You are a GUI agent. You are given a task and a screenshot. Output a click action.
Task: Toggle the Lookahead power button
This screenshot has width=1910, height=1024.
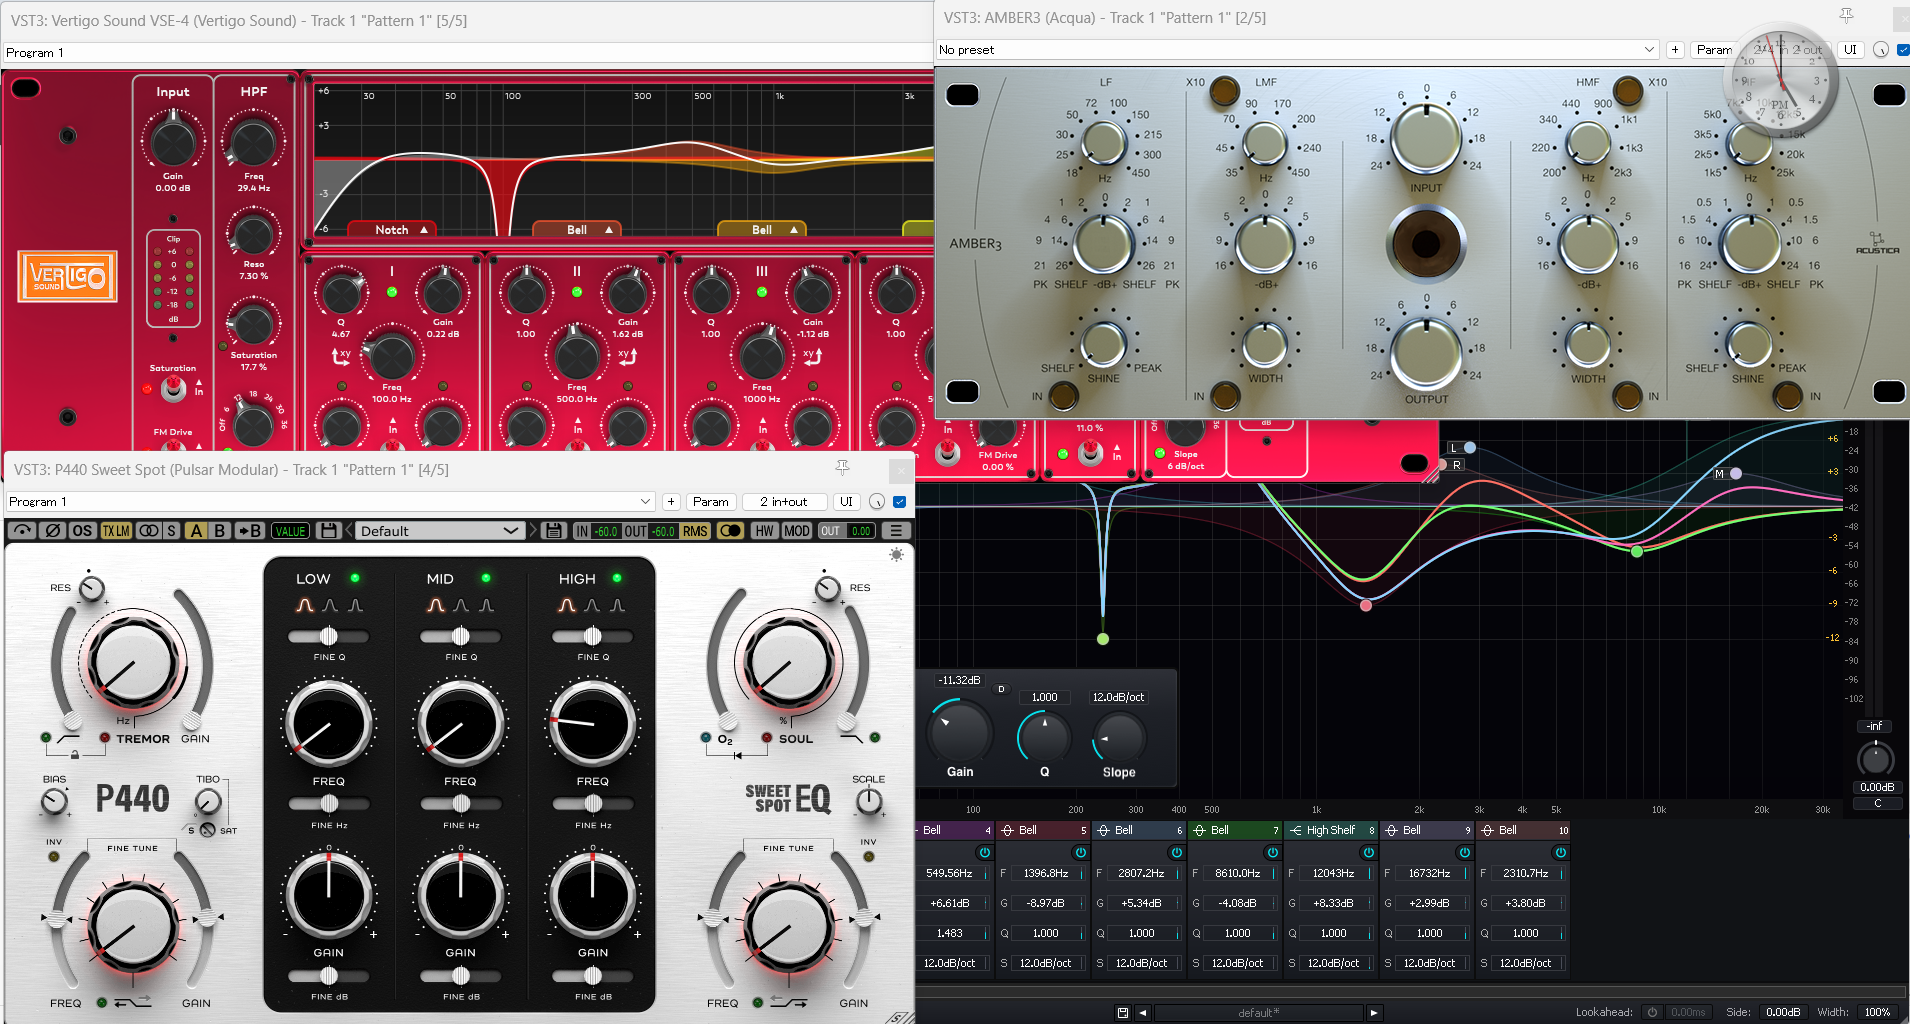click(x=1652, y=1012)
